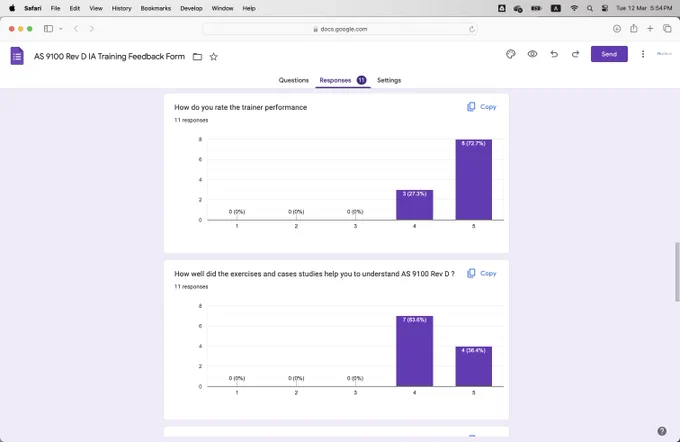Open the Develop menu
680x442 pixels.
click(191, 8)
